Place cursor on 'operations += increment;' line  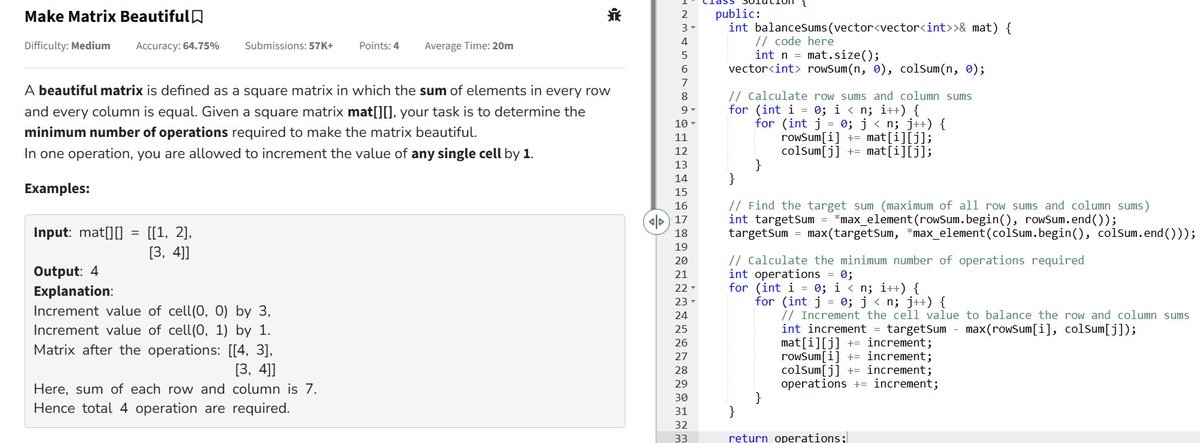(x=860, y=384)
